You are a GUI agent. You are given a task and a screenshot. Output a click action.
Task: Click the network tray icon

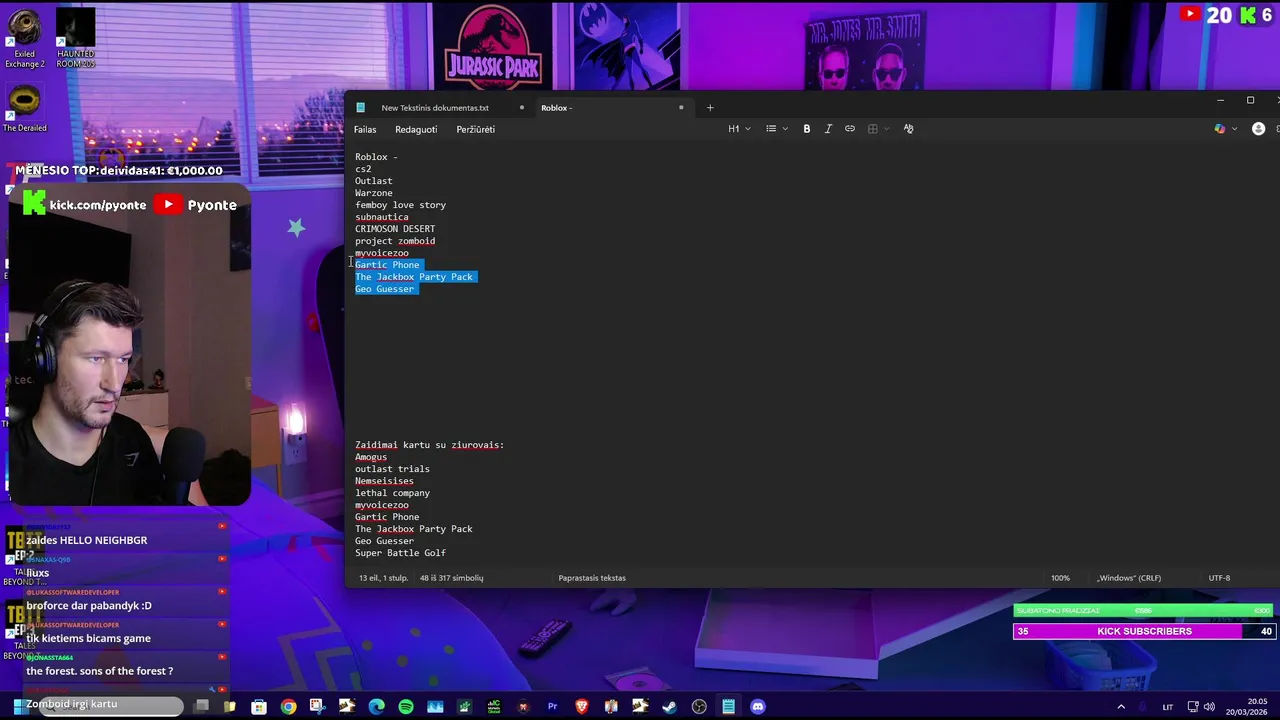pyautogui.click(x=1194, y=707)
